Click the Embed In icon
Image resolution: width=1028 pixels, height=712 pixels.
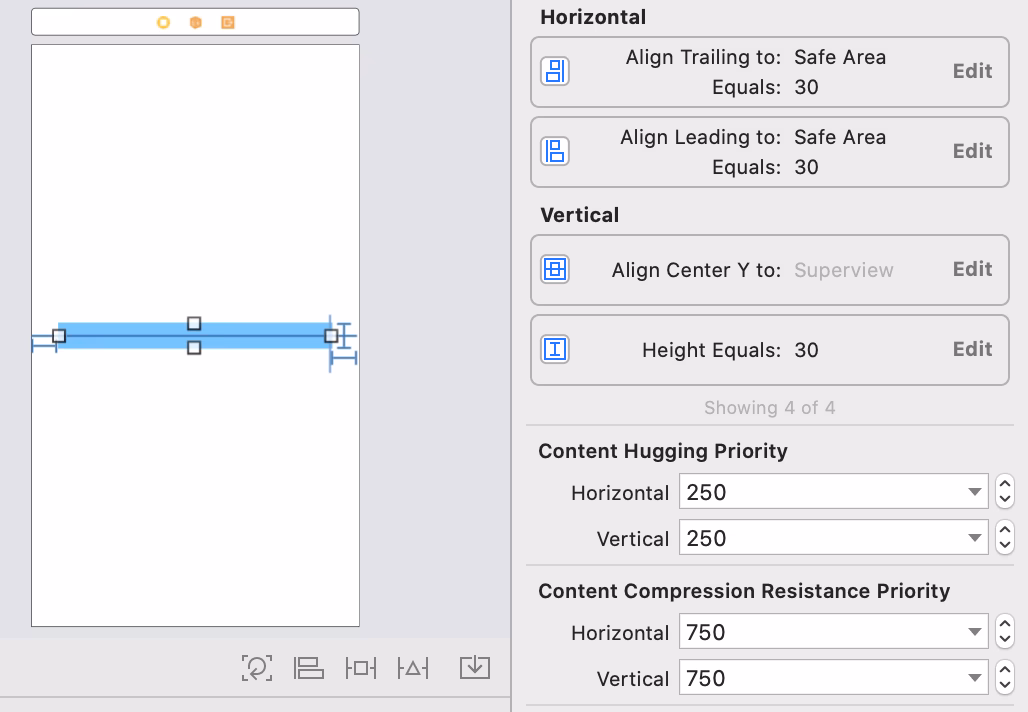pos(475,668)
